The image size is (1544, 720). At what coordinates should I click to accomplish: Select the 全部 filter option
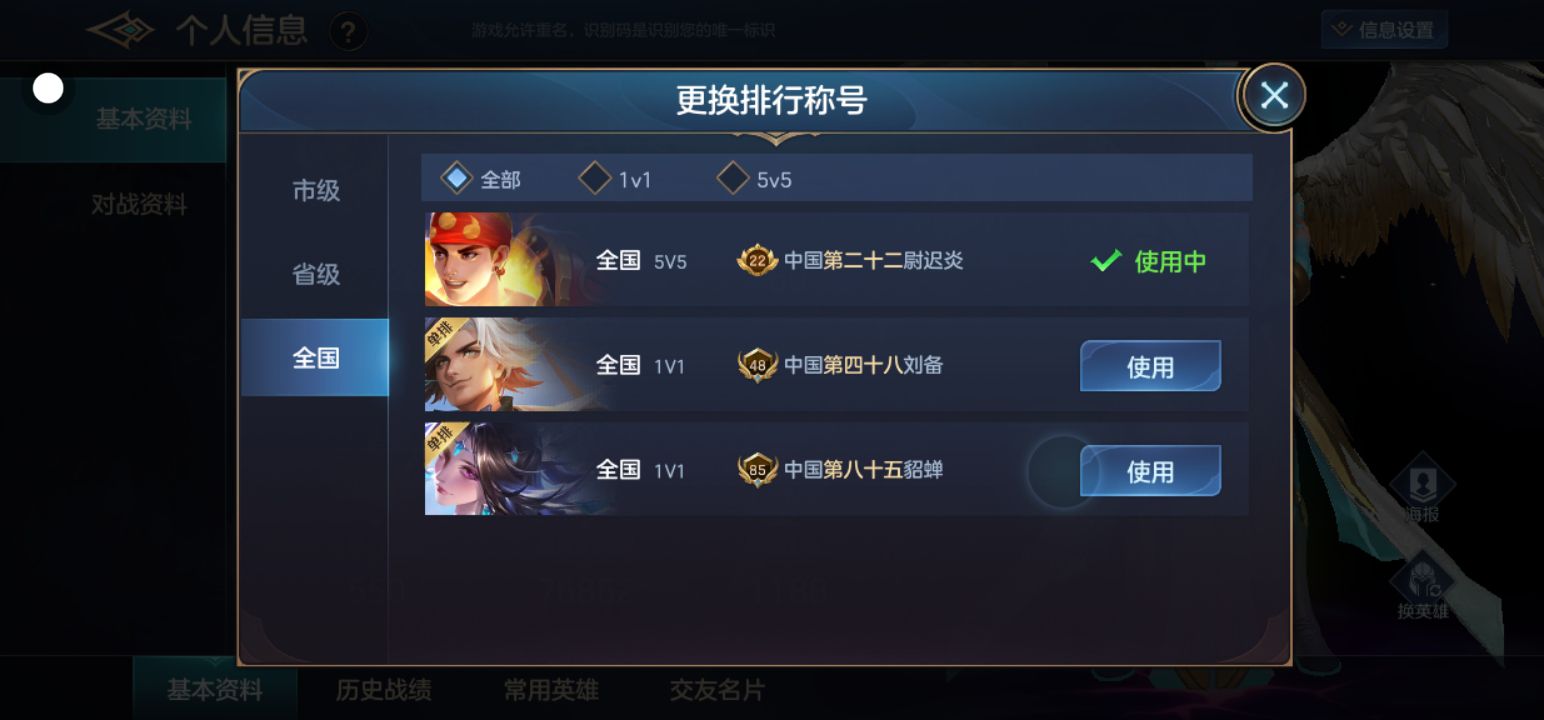pyautogui.click(x=482, y=179)
